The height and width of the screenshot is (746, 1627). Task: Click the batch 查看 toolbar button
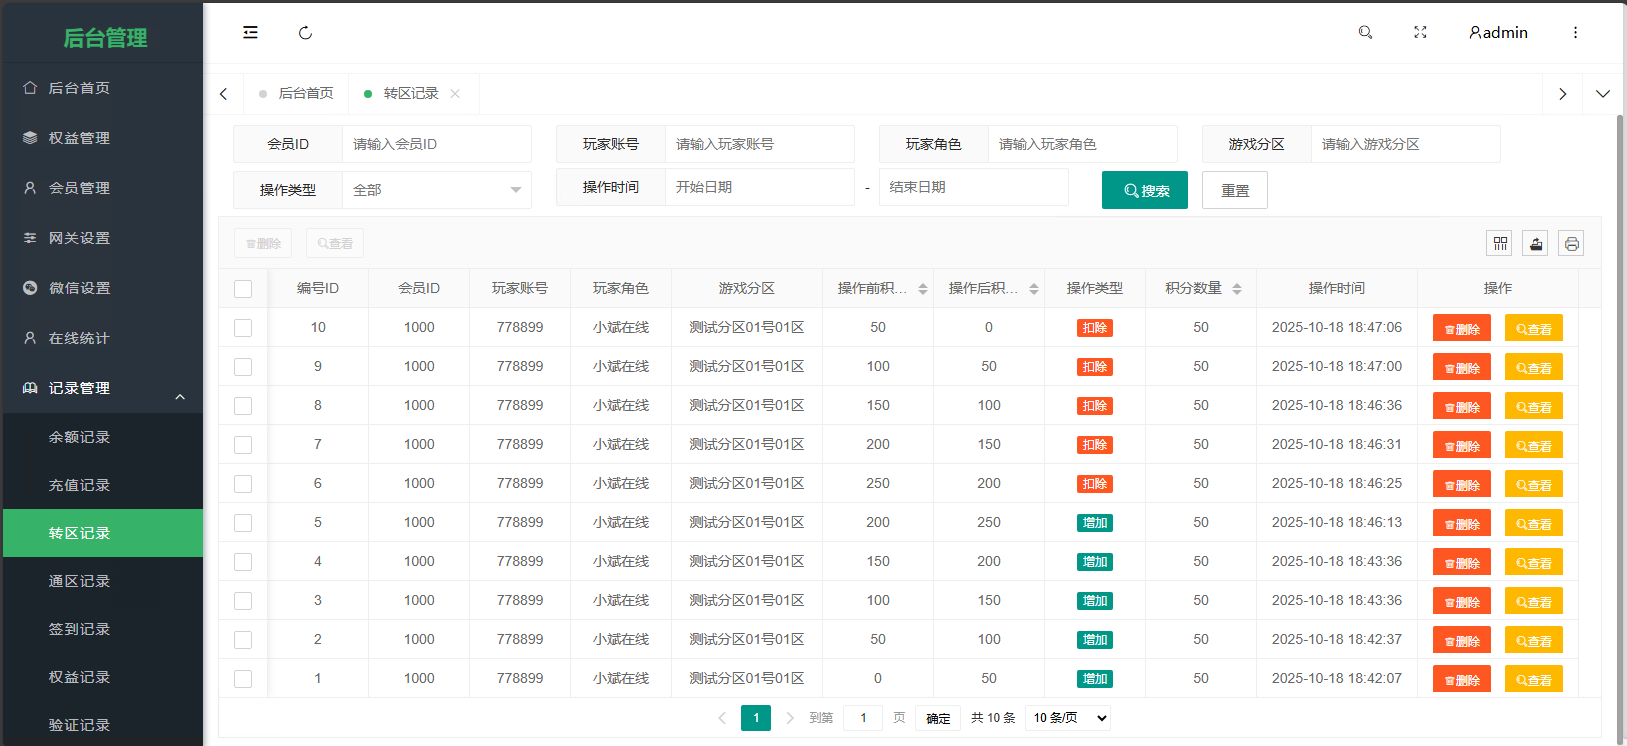click(x=335, y=243)
